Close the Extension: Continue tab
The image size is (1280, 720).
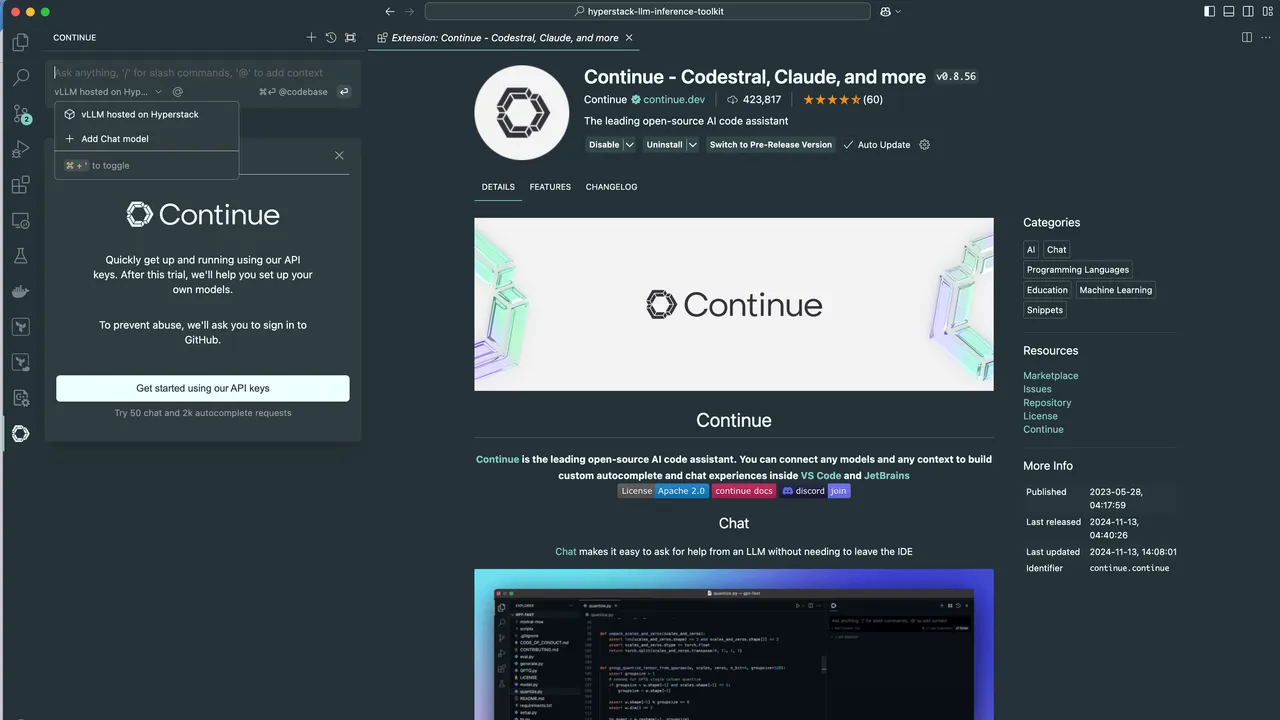629,37
